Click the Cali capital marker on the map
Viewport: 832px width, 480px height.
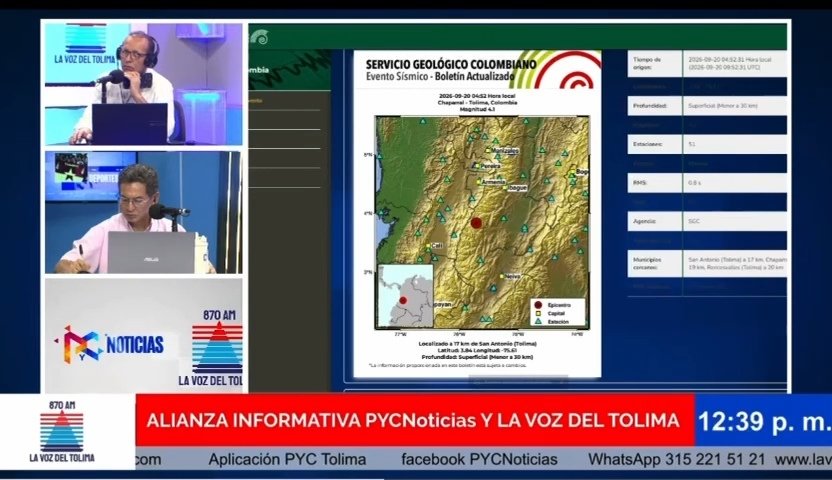[x=428, y=246]
